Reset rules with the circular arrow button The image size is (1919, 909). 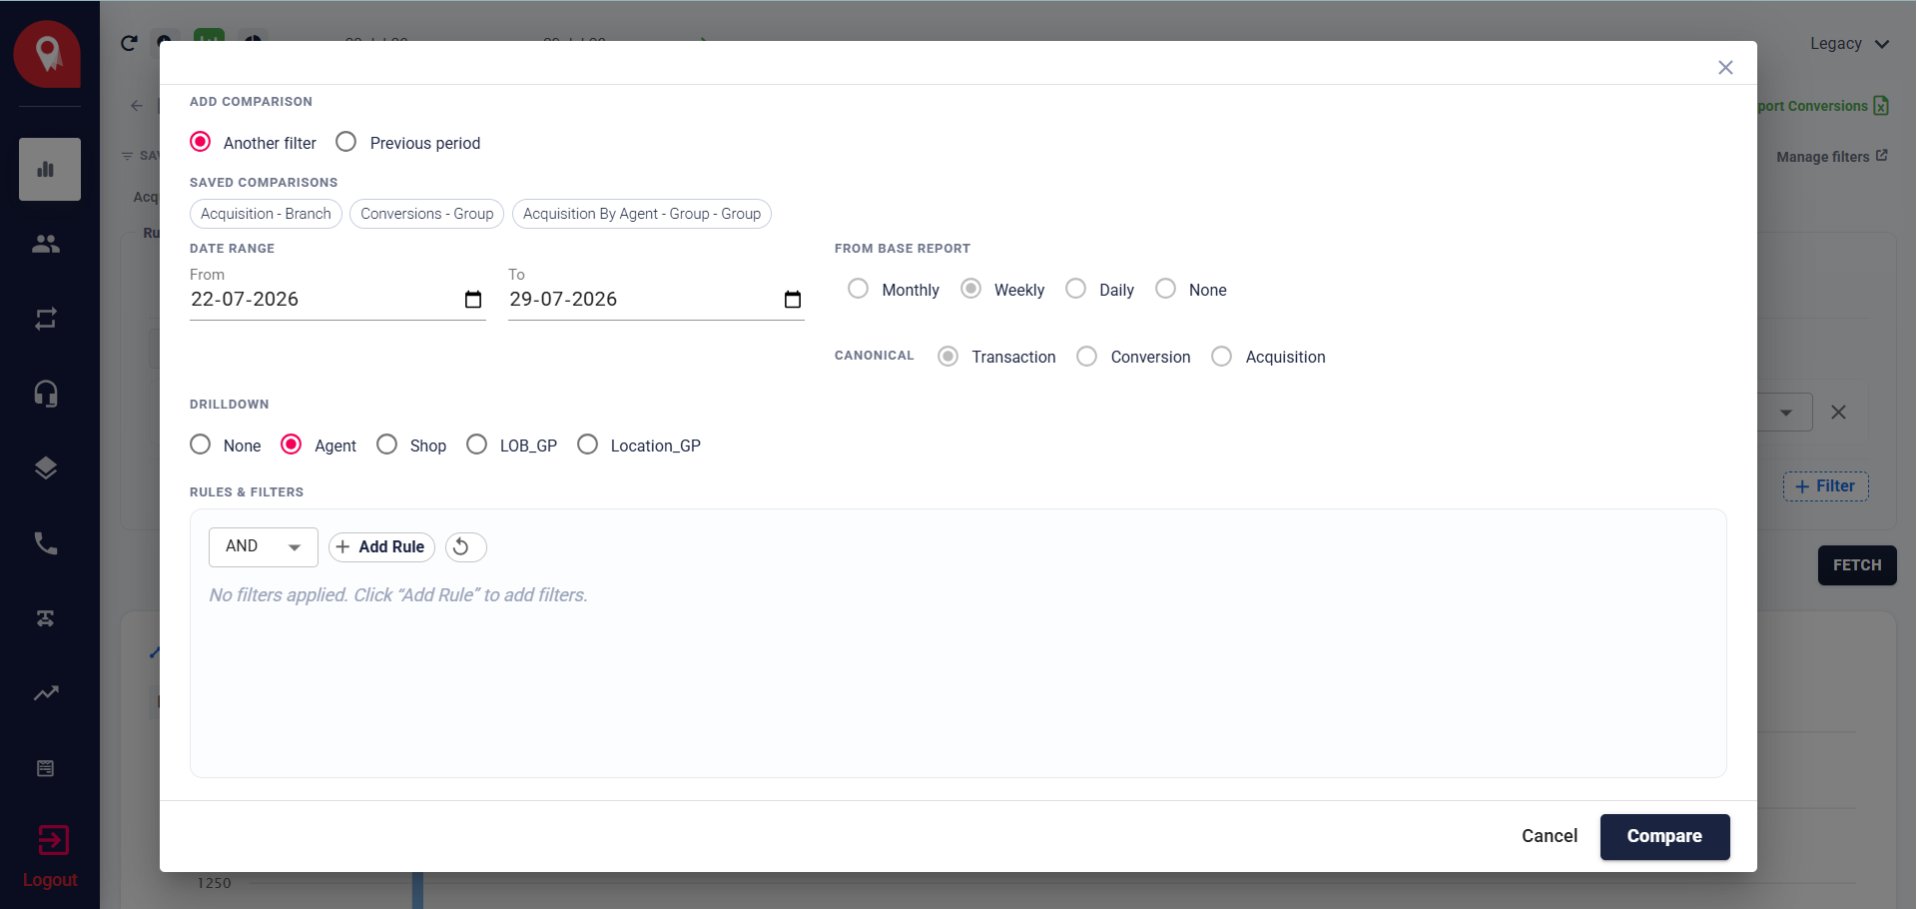(x=465, y=547)
